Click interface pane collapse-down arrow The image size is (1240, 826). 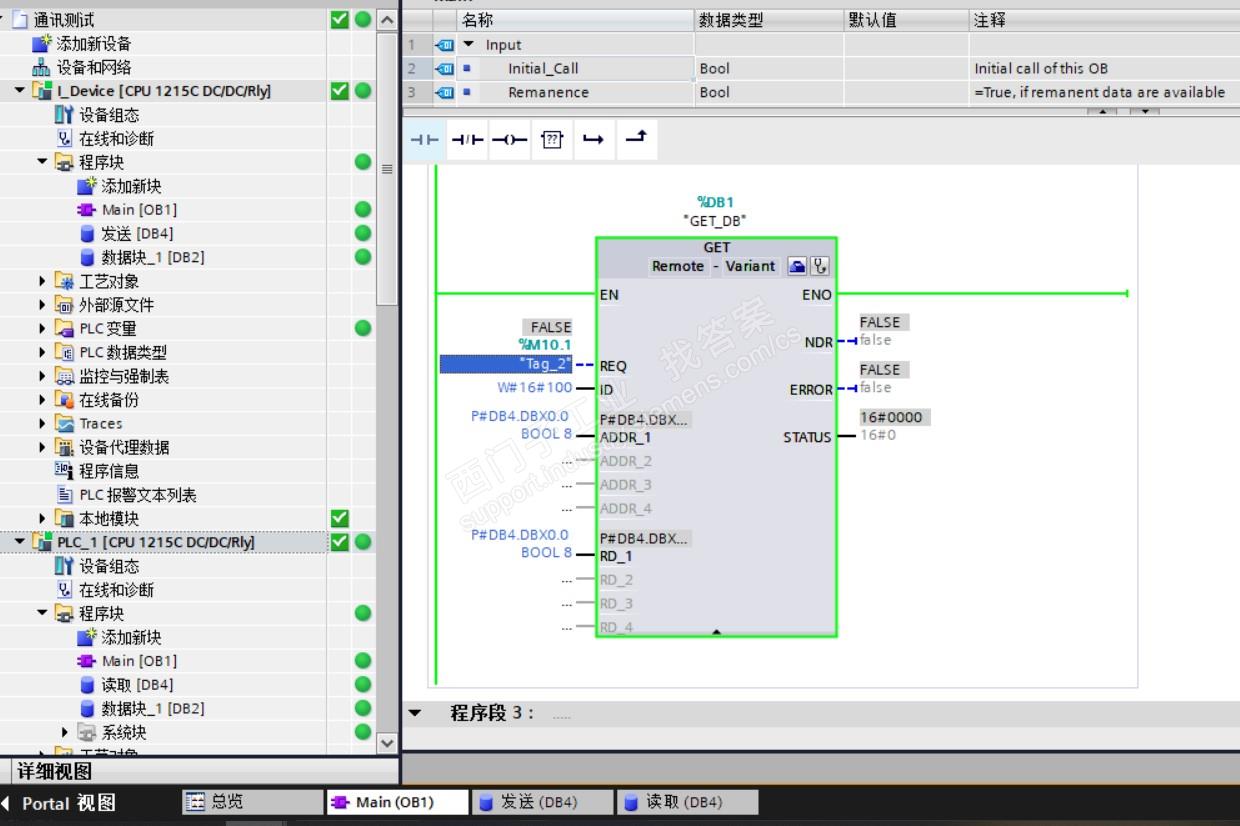(x=1145, y=111)
